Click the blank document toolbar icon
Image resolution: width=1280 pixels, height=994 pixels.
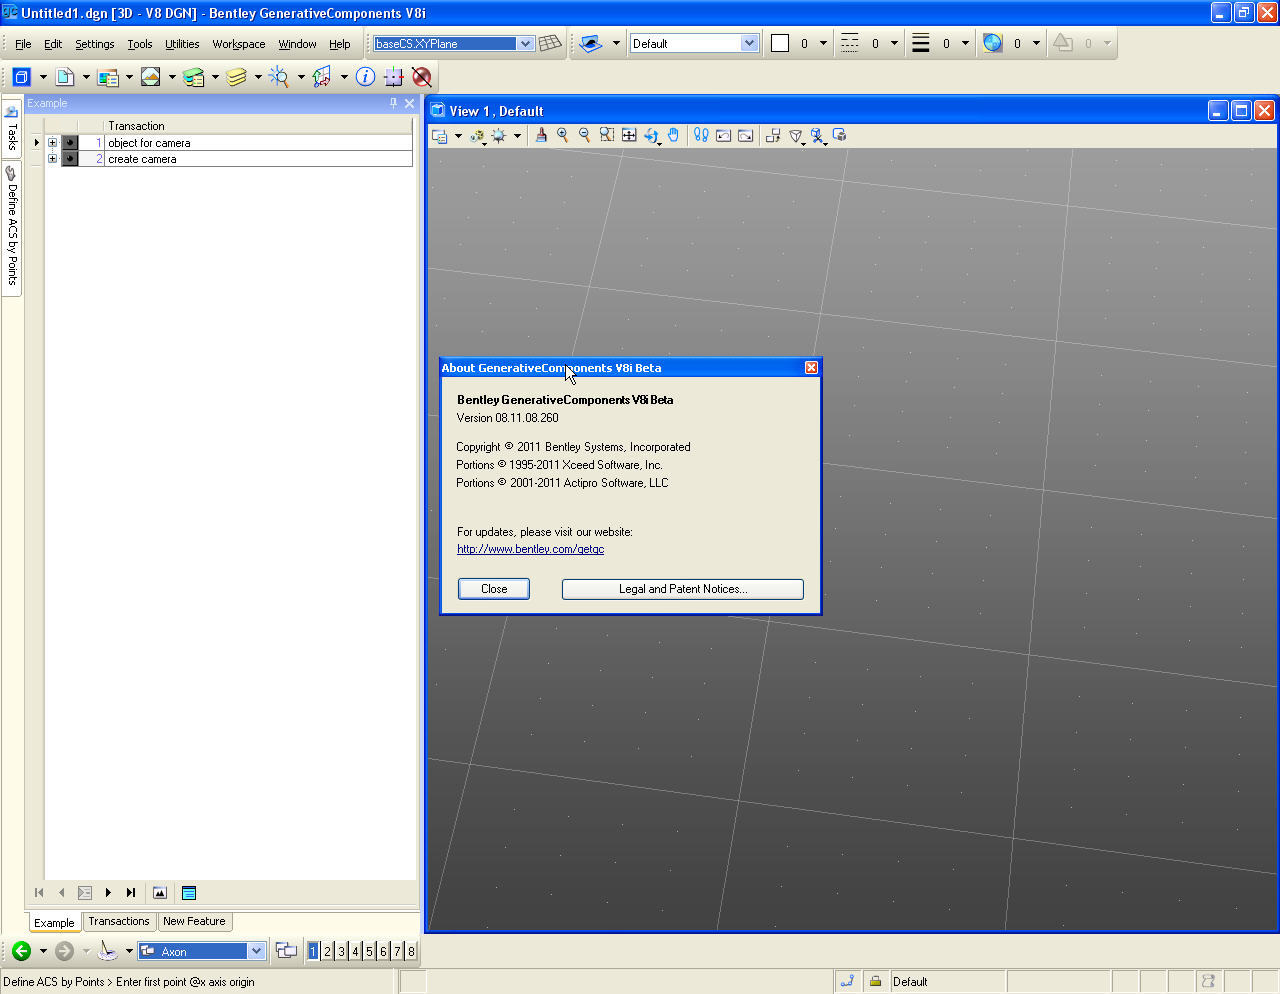click(65, 77)
